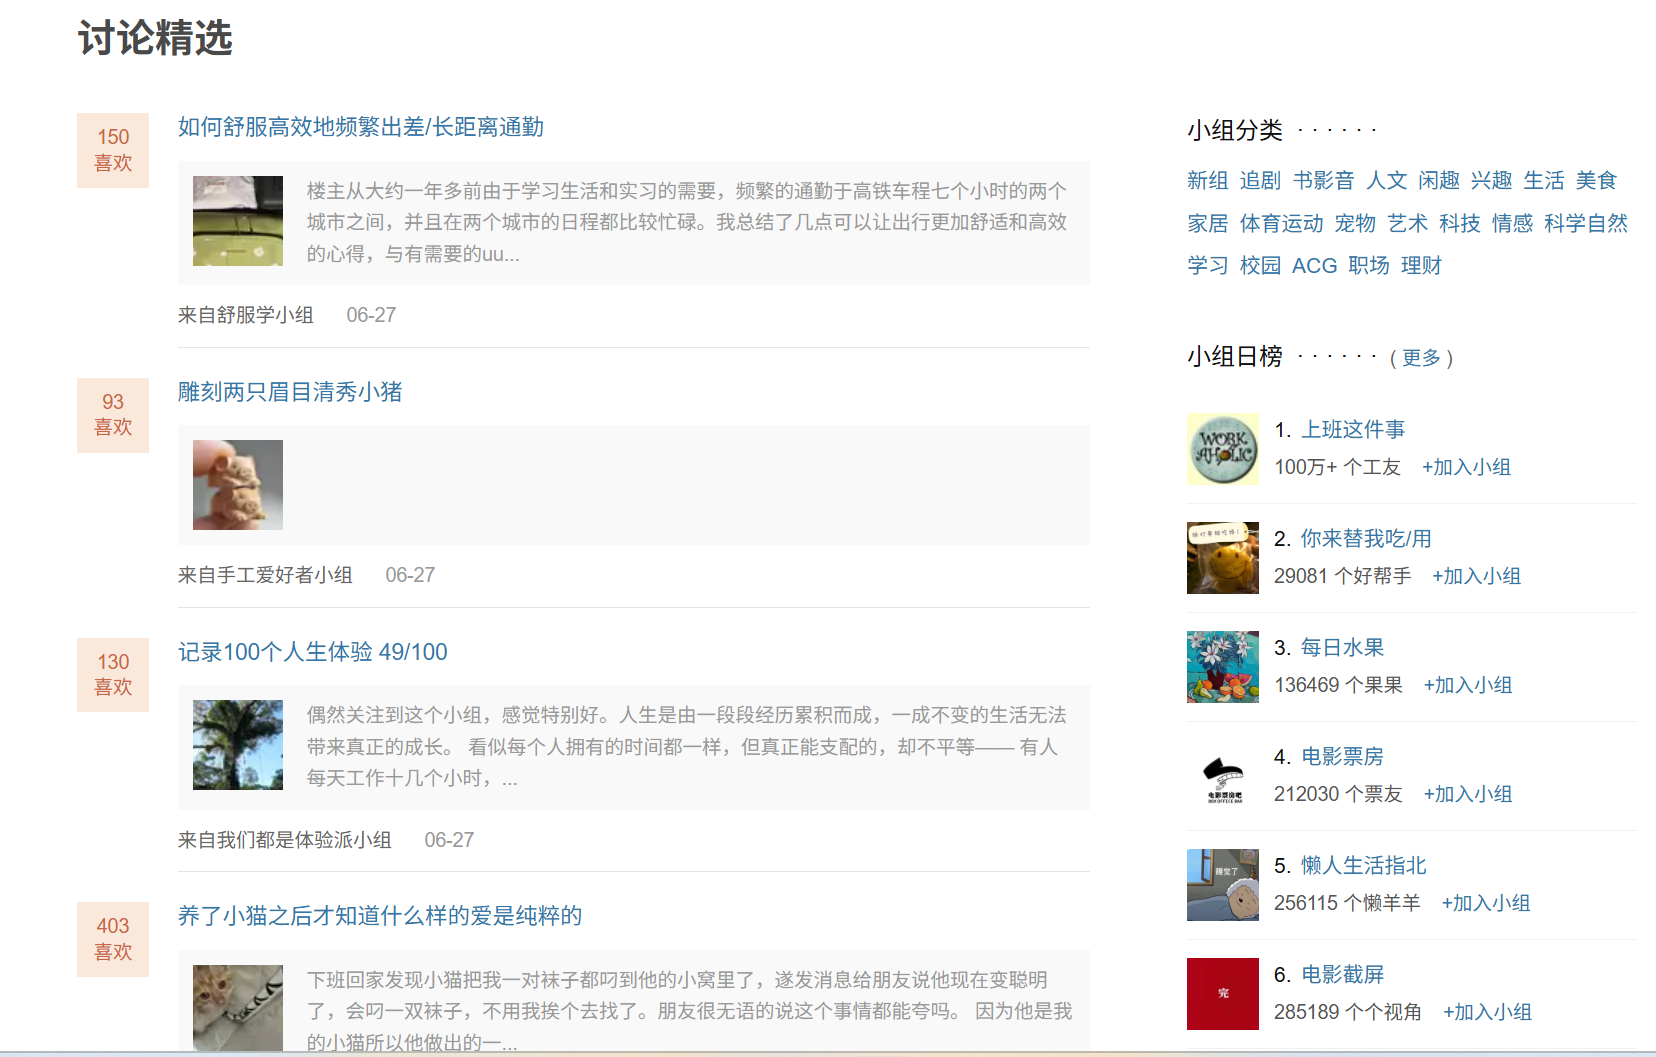The height and width of the screenshot is (1057, 1656).
Task: Select the 科学自然 category
Action: click(x=1586, y=223)
